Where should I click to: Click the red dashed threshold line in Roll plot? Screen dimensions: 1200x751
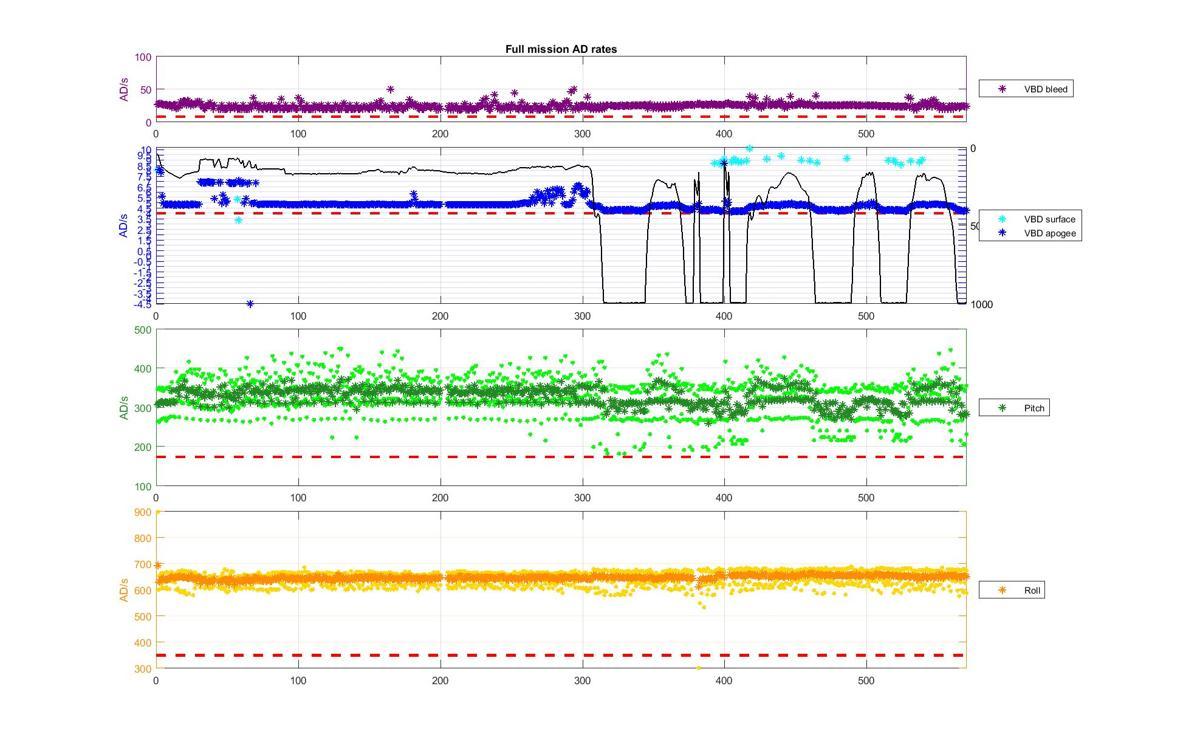click(x=560, y=655)
